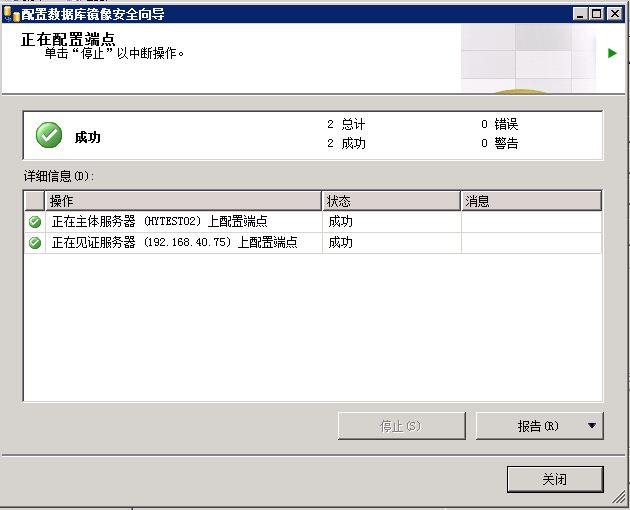Open the 报告(R) dropdown arrow
The image size is (630, 510).
pyautogui.click(x=591, y=426)
